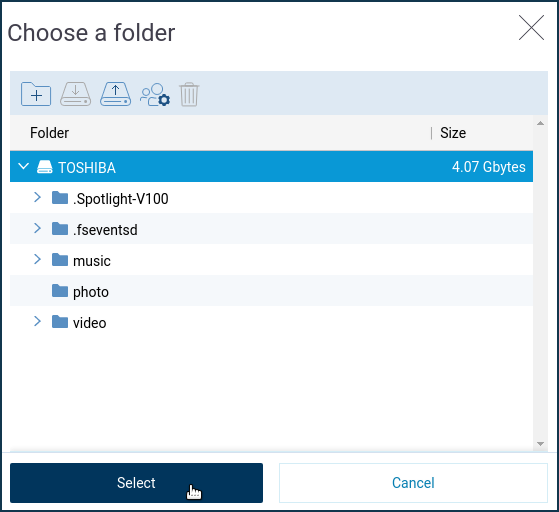Click the Folder column header
The height and width of the screenshot is (512, 559).
pos(49,133)
